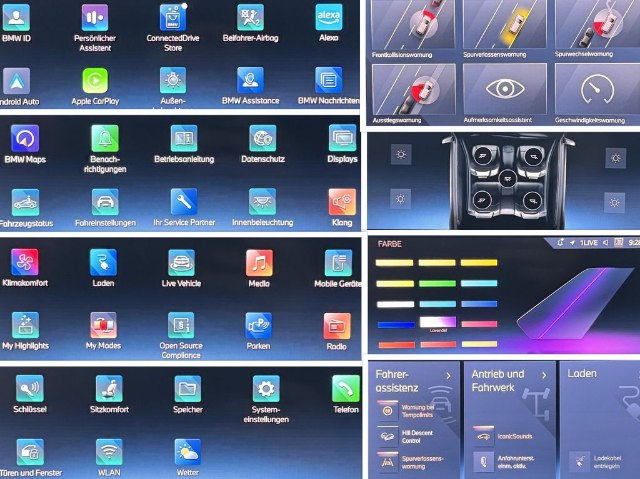
Task: Toggle Warnung bei Tempolimits
Action: 387,409
